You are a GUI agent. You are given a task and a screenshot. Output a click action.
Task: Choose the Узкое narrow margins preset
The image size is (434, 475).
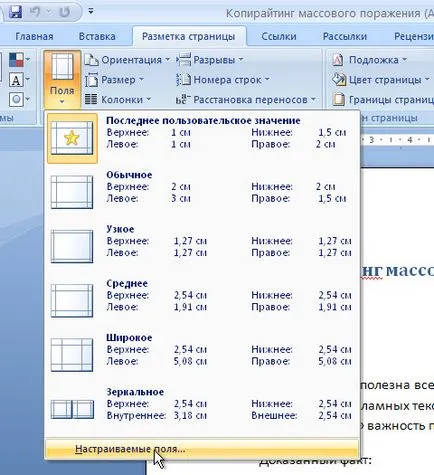[202, 246]
